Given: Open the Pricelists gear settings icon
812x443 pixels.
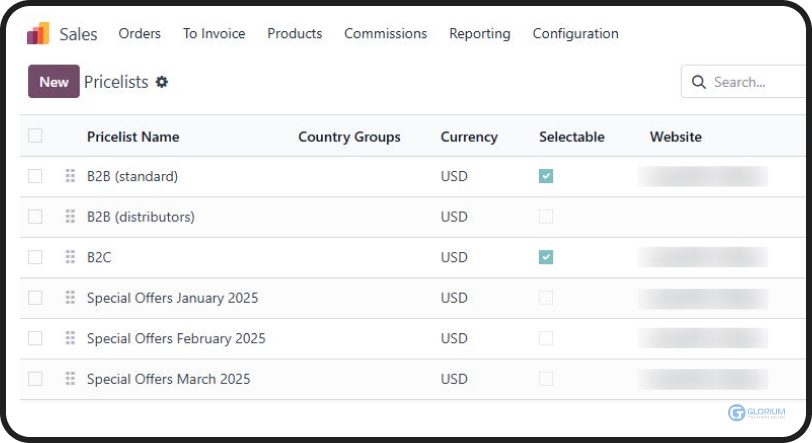Looking at the screenshot, I should (x=162, y=82).
